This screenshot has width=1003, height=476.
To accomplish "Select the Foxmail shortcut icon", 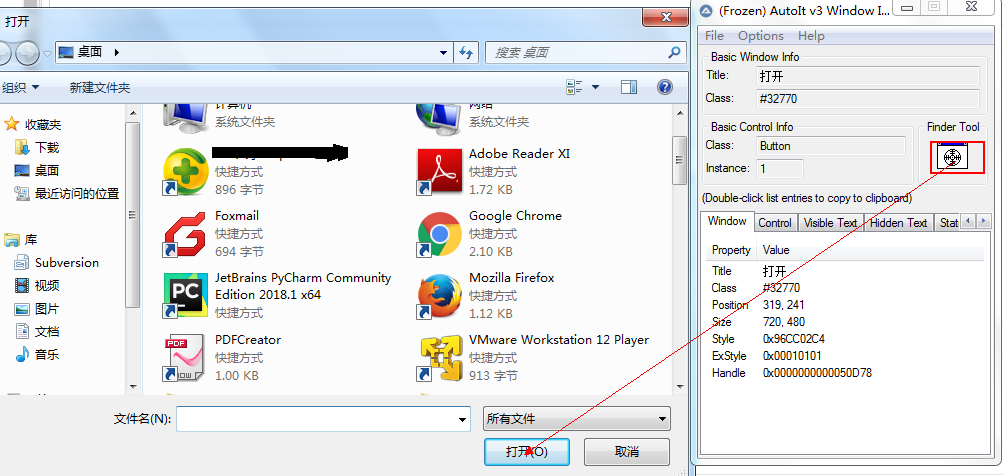I will click(185, 234).
